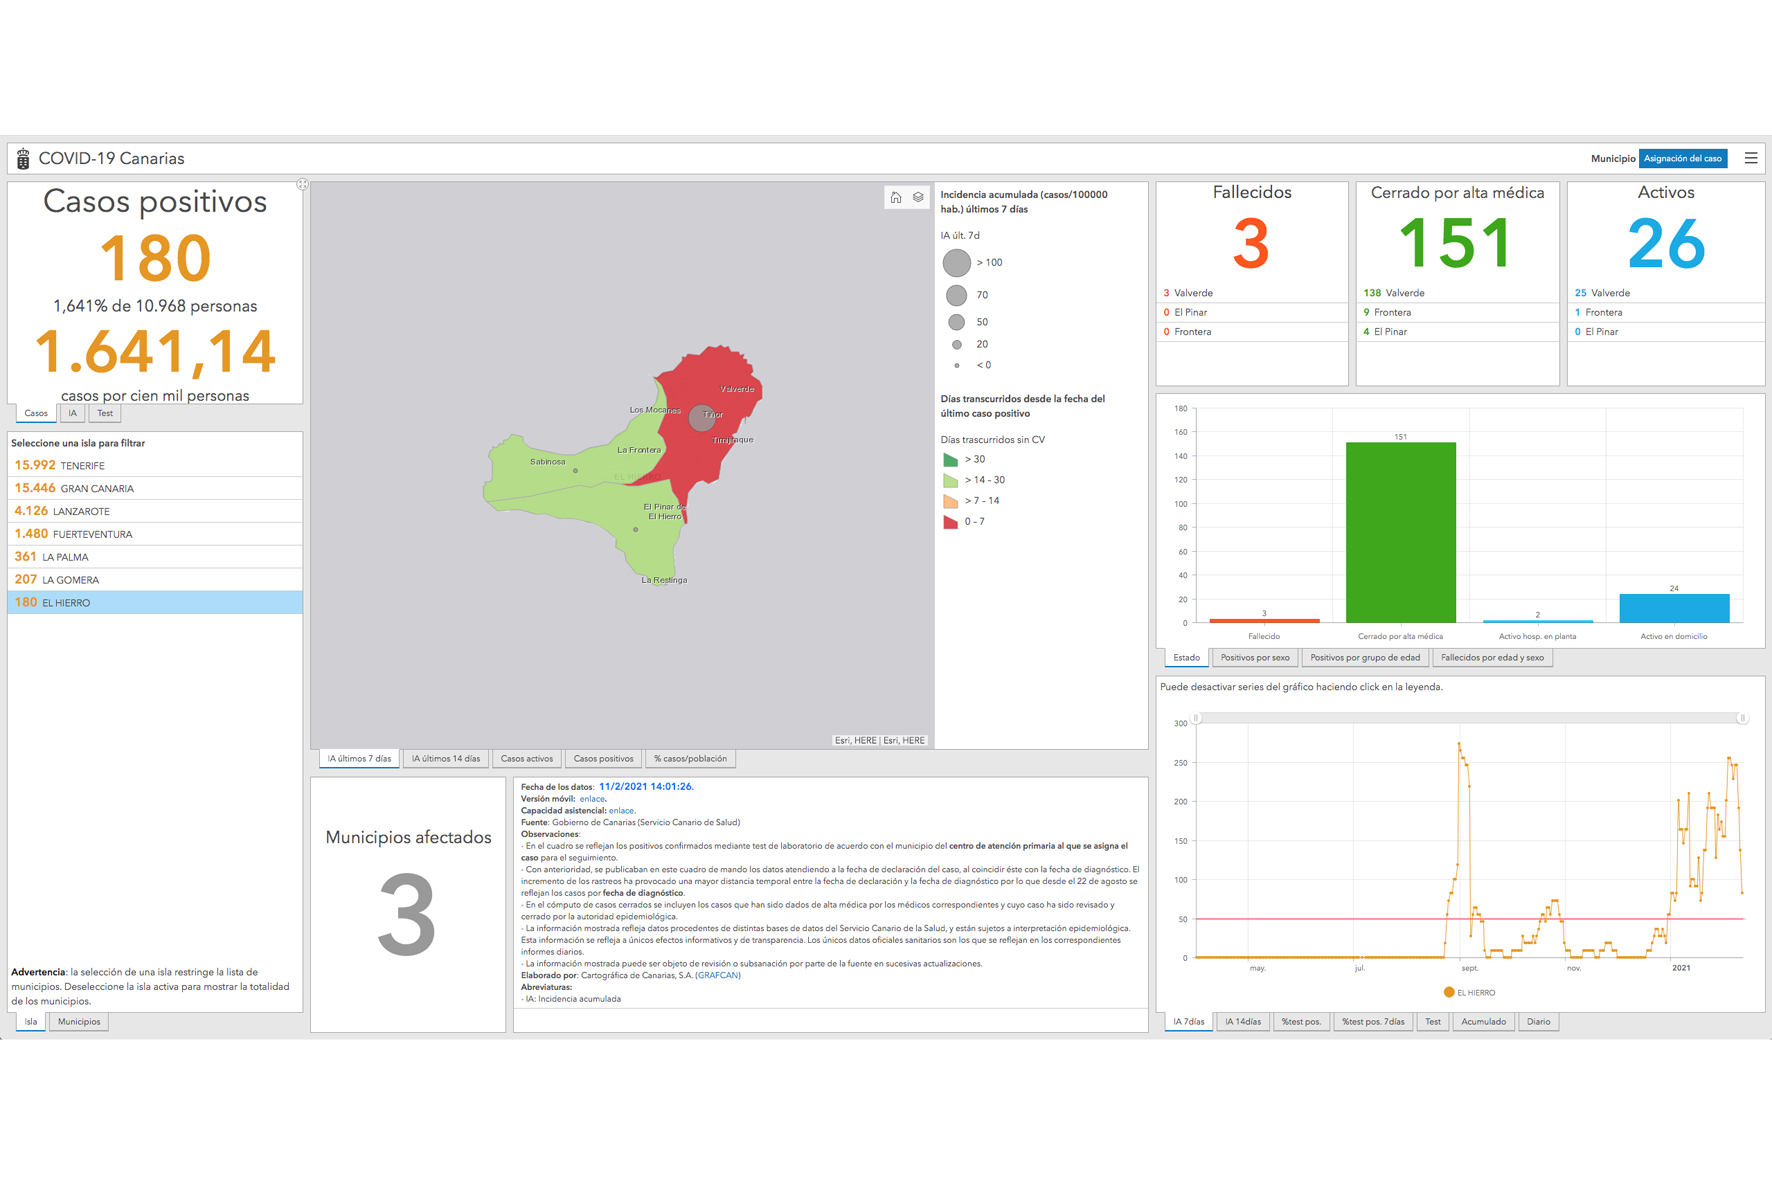This screenshot has width=1772, height=1181.
Task: Click the right handle of chart range slider
Action: click(1742, 718)
